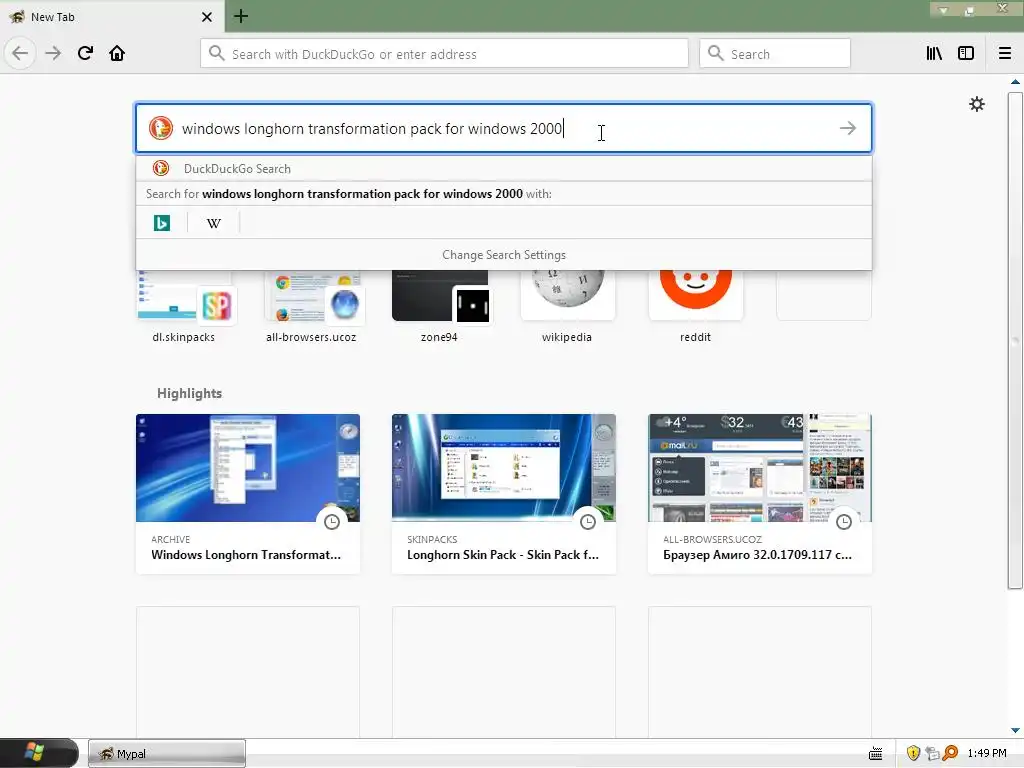Open reddit top site tile
1024x768 pixels.
coord(696,307)
